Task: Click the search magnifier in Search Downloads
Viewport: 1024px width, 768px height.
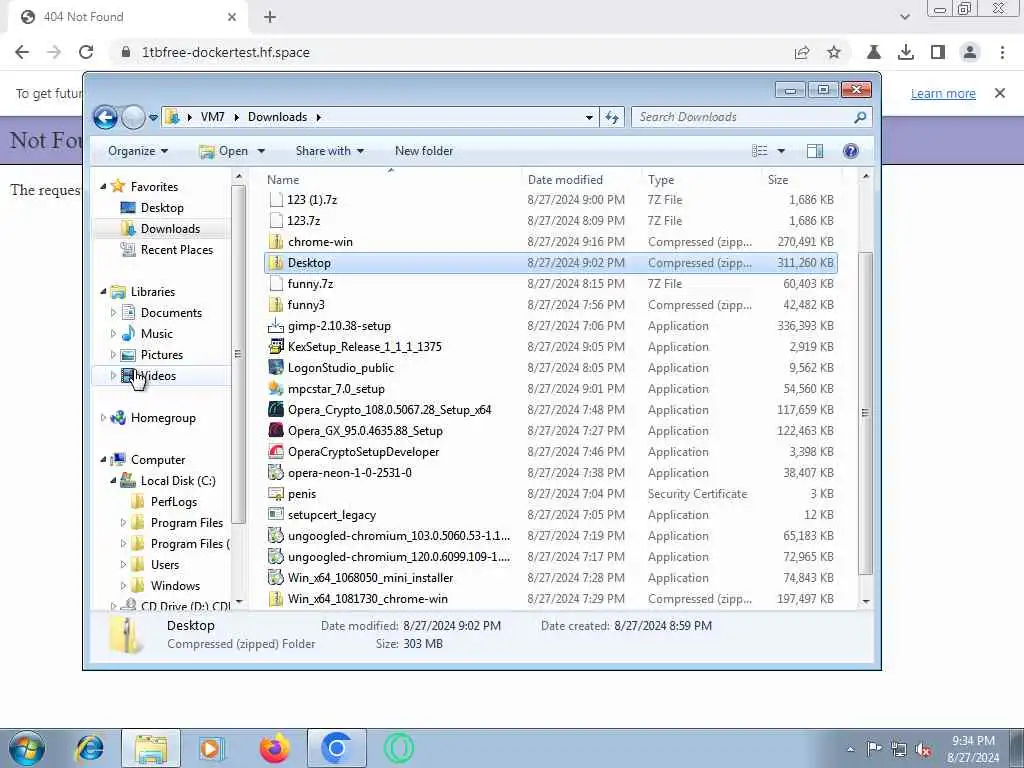Action: click(x=860, y=118)
